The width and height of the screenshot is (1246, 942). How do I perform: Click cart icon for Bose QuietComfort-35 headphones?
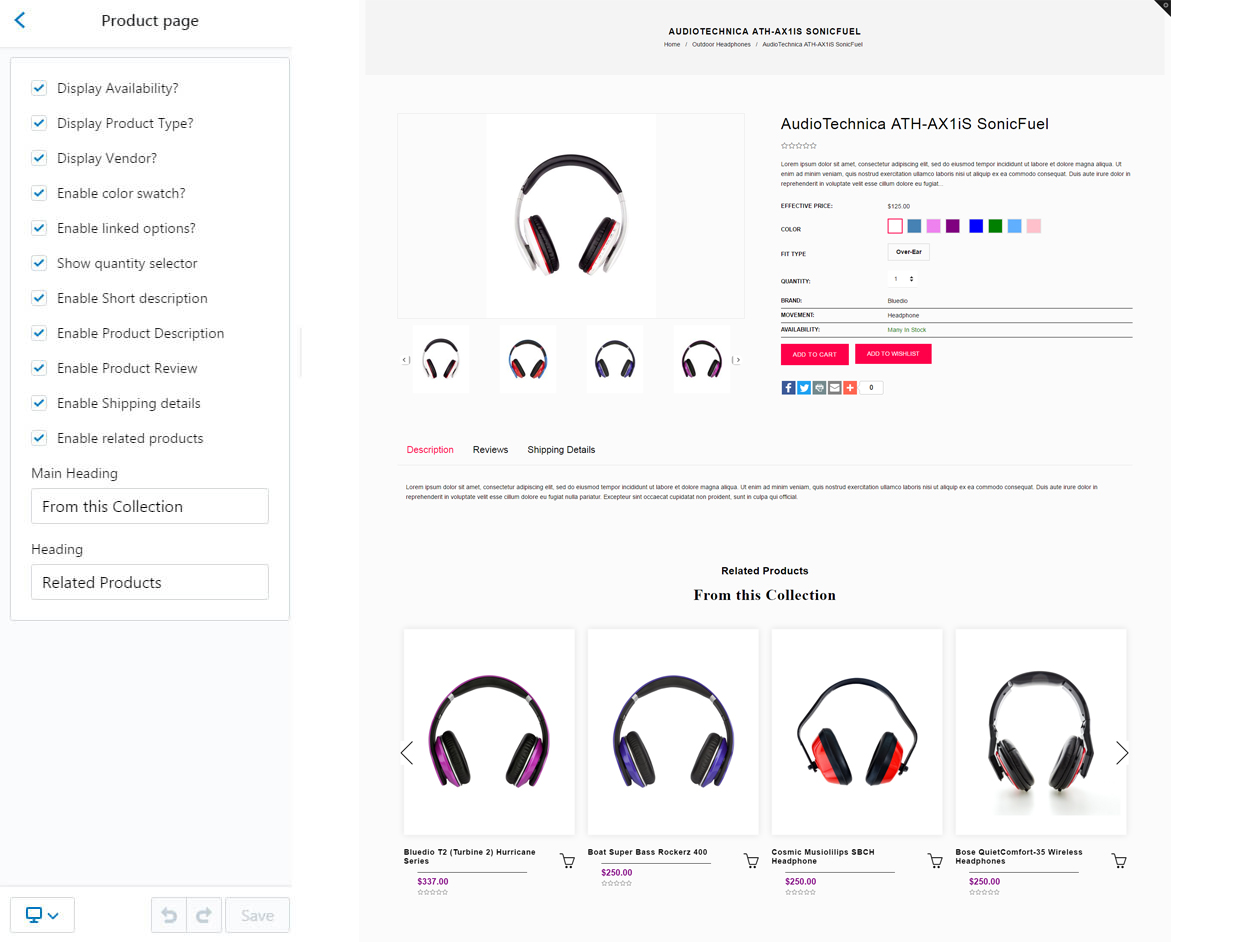pos(1119,861)
